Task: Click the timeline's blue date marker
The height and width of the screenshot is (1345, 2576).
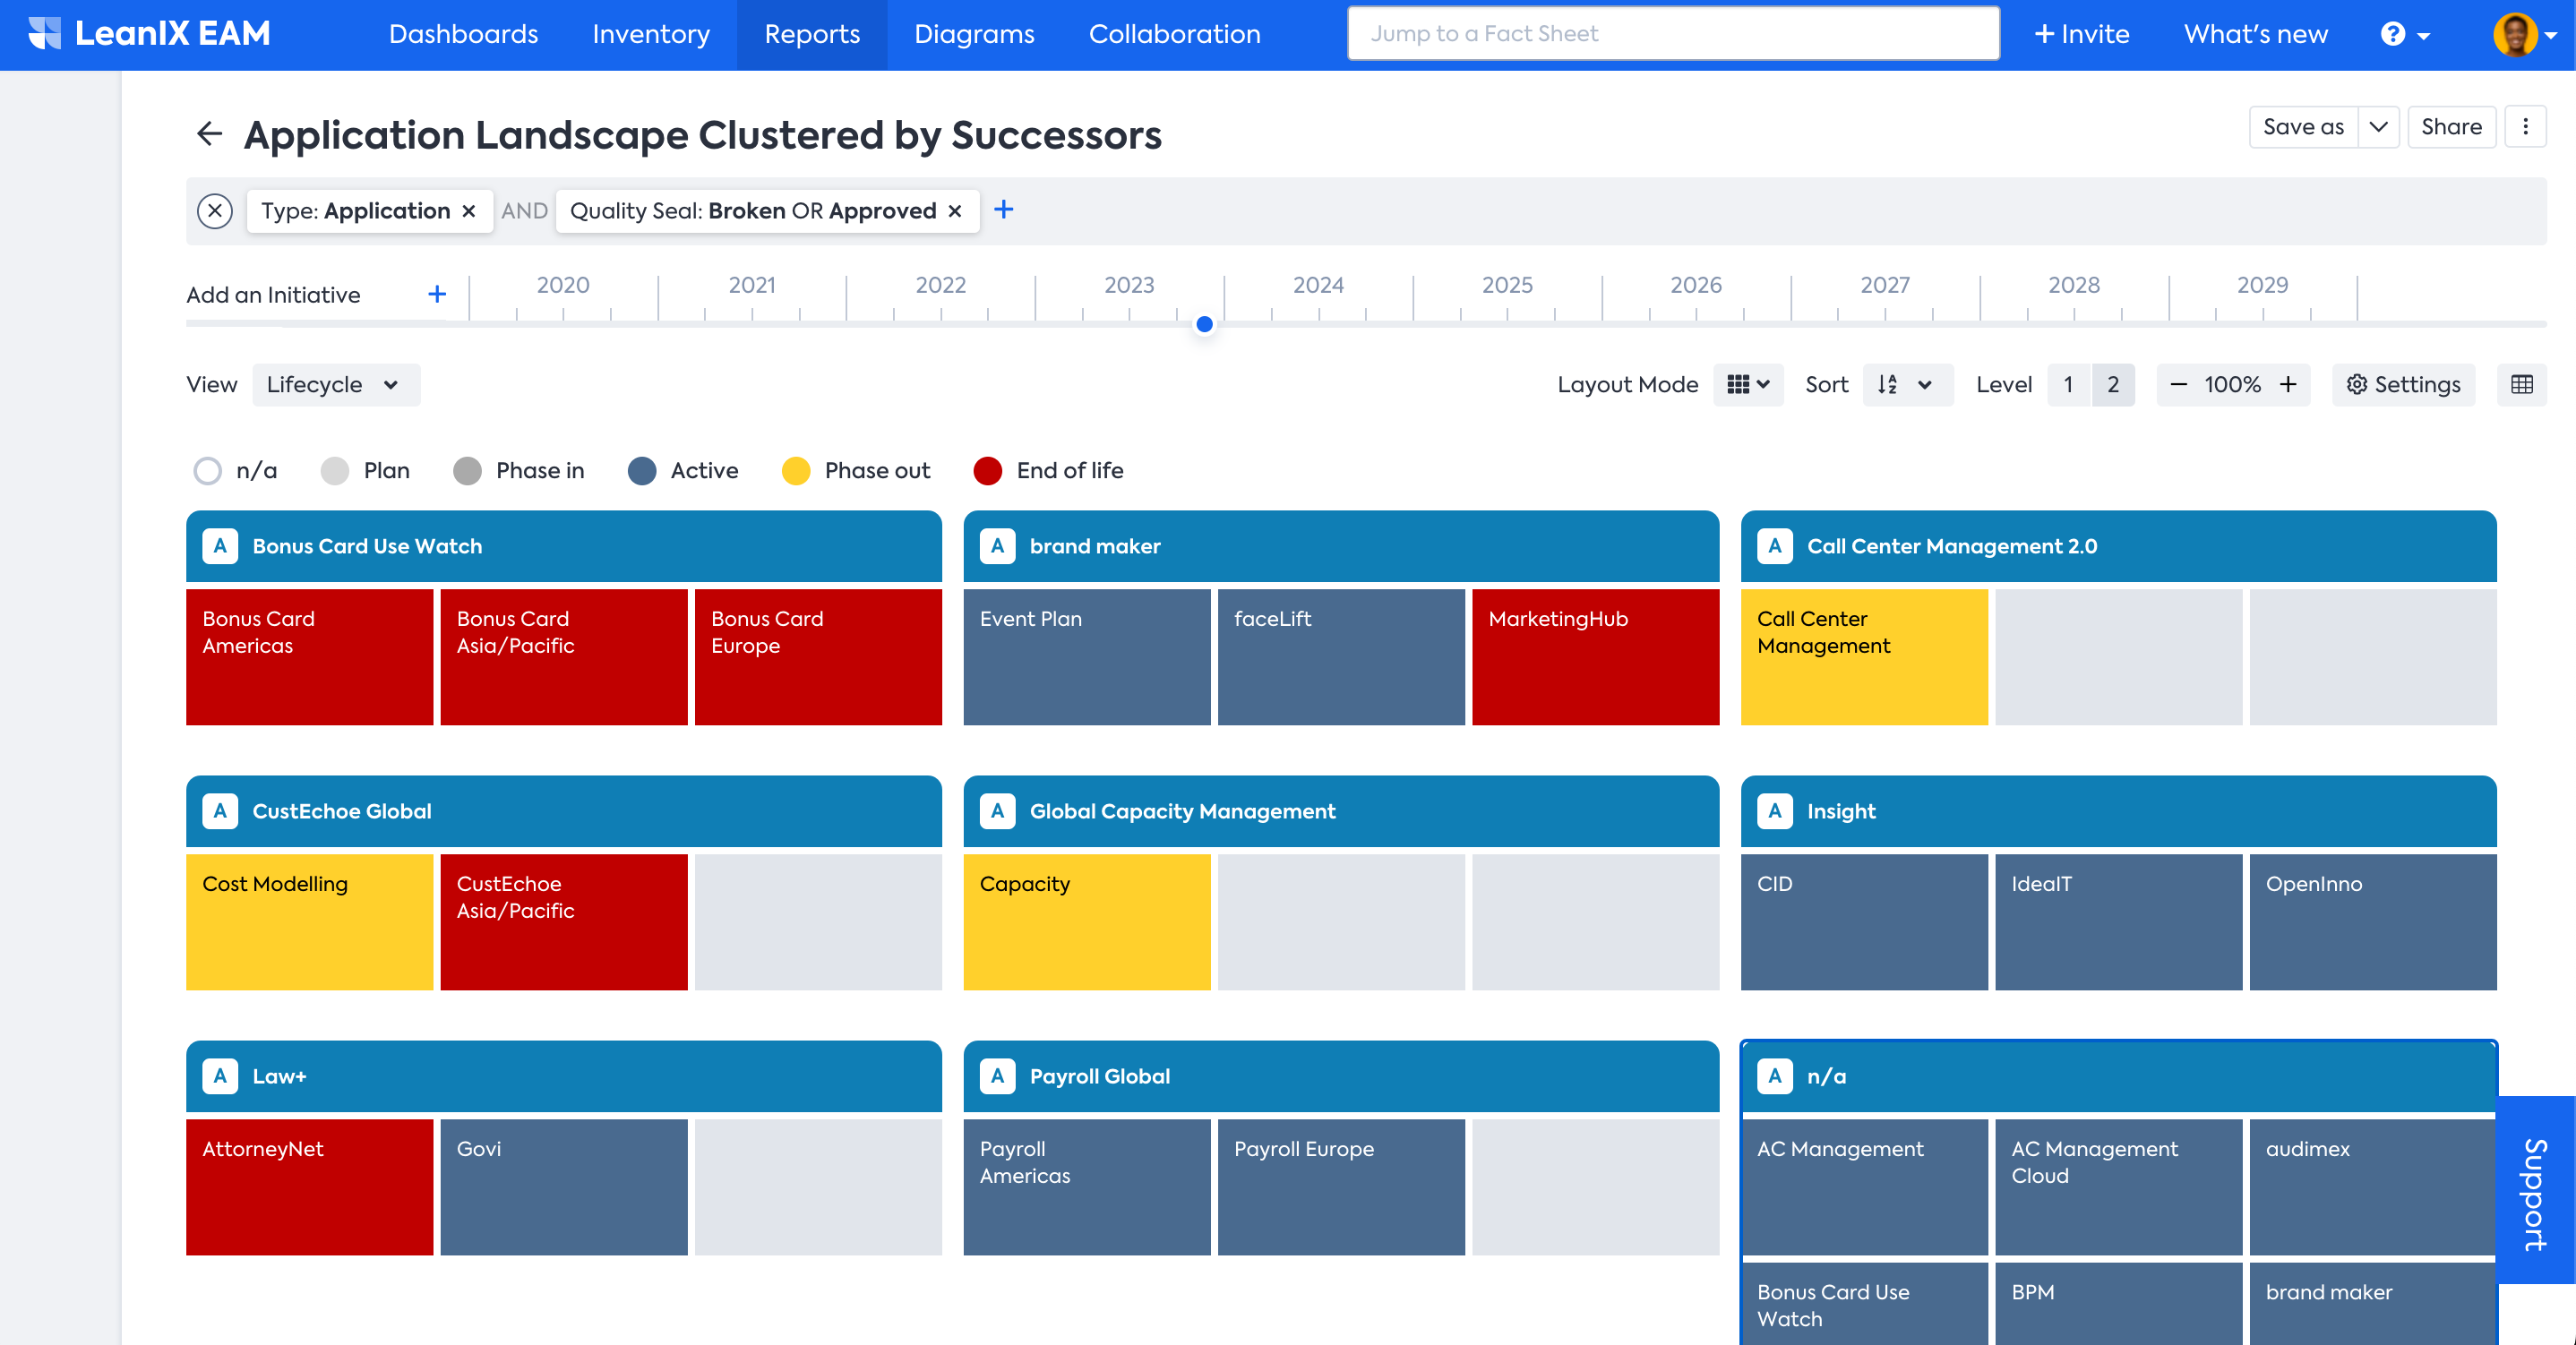Action: [1205, 324]
